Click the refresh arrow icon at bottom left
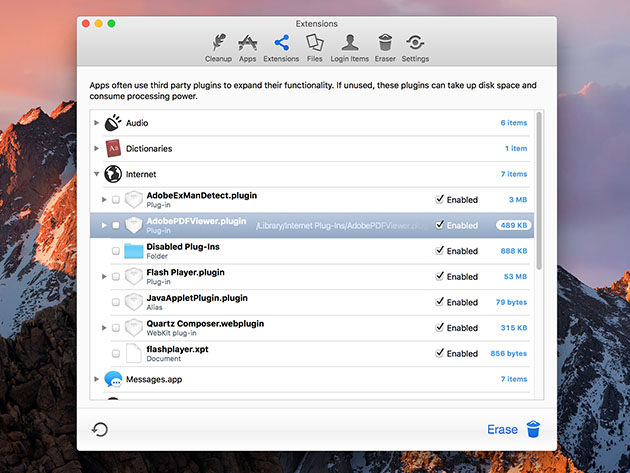The width and height of the screenshot is (630, 473). 100,430
